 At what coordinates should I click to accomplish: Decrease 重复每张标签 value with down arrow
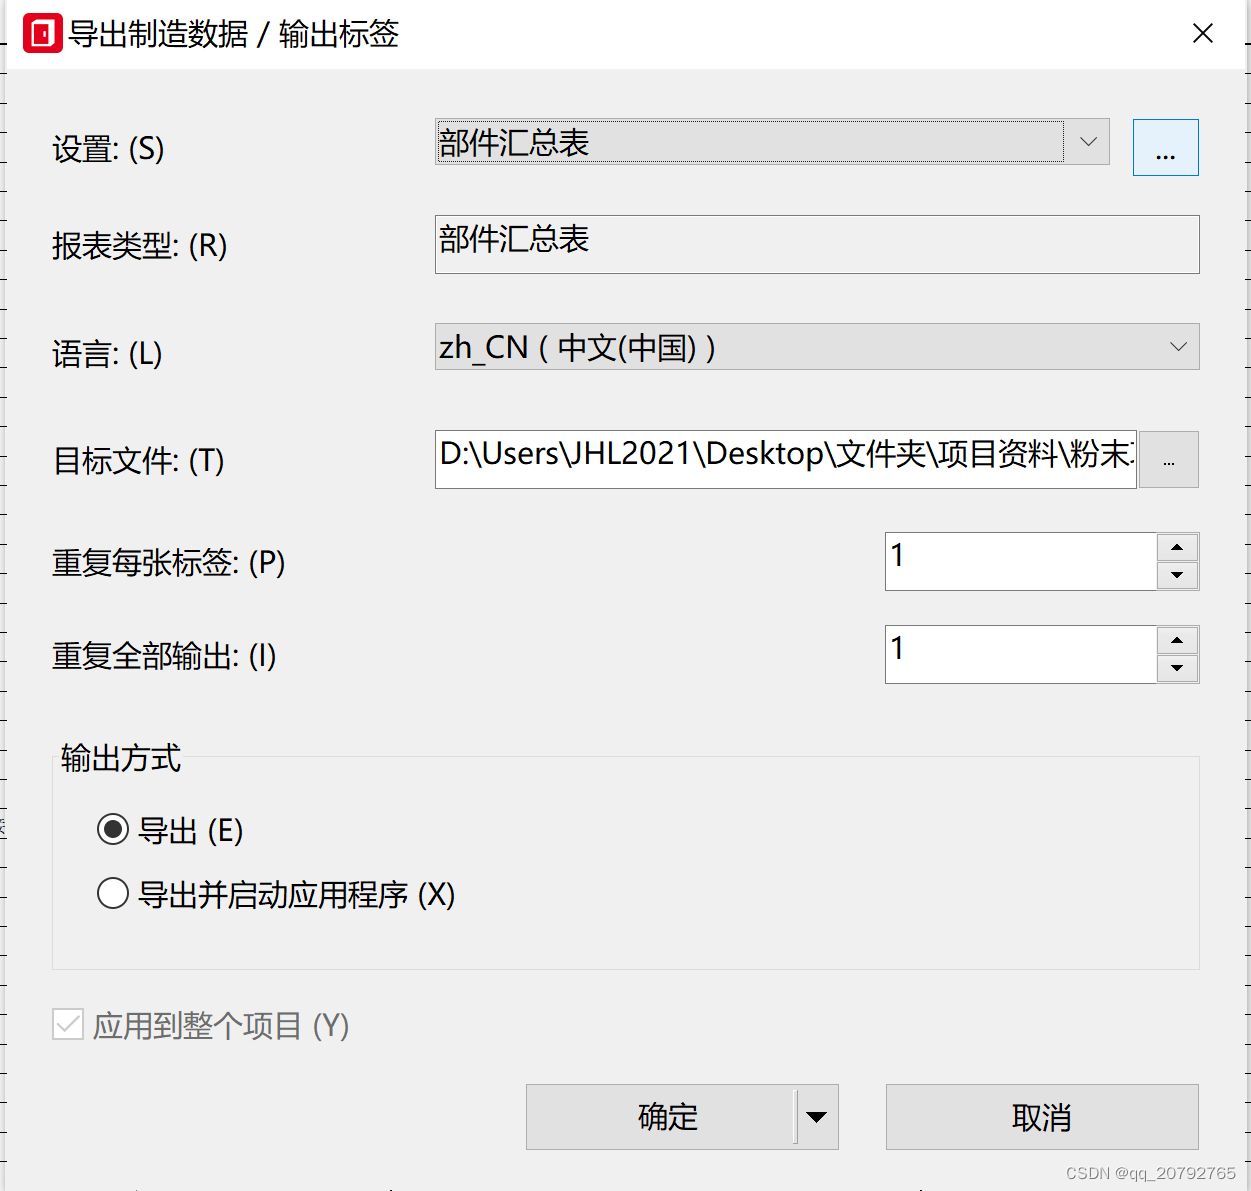pyautogui.click(x=1177, y=575)
